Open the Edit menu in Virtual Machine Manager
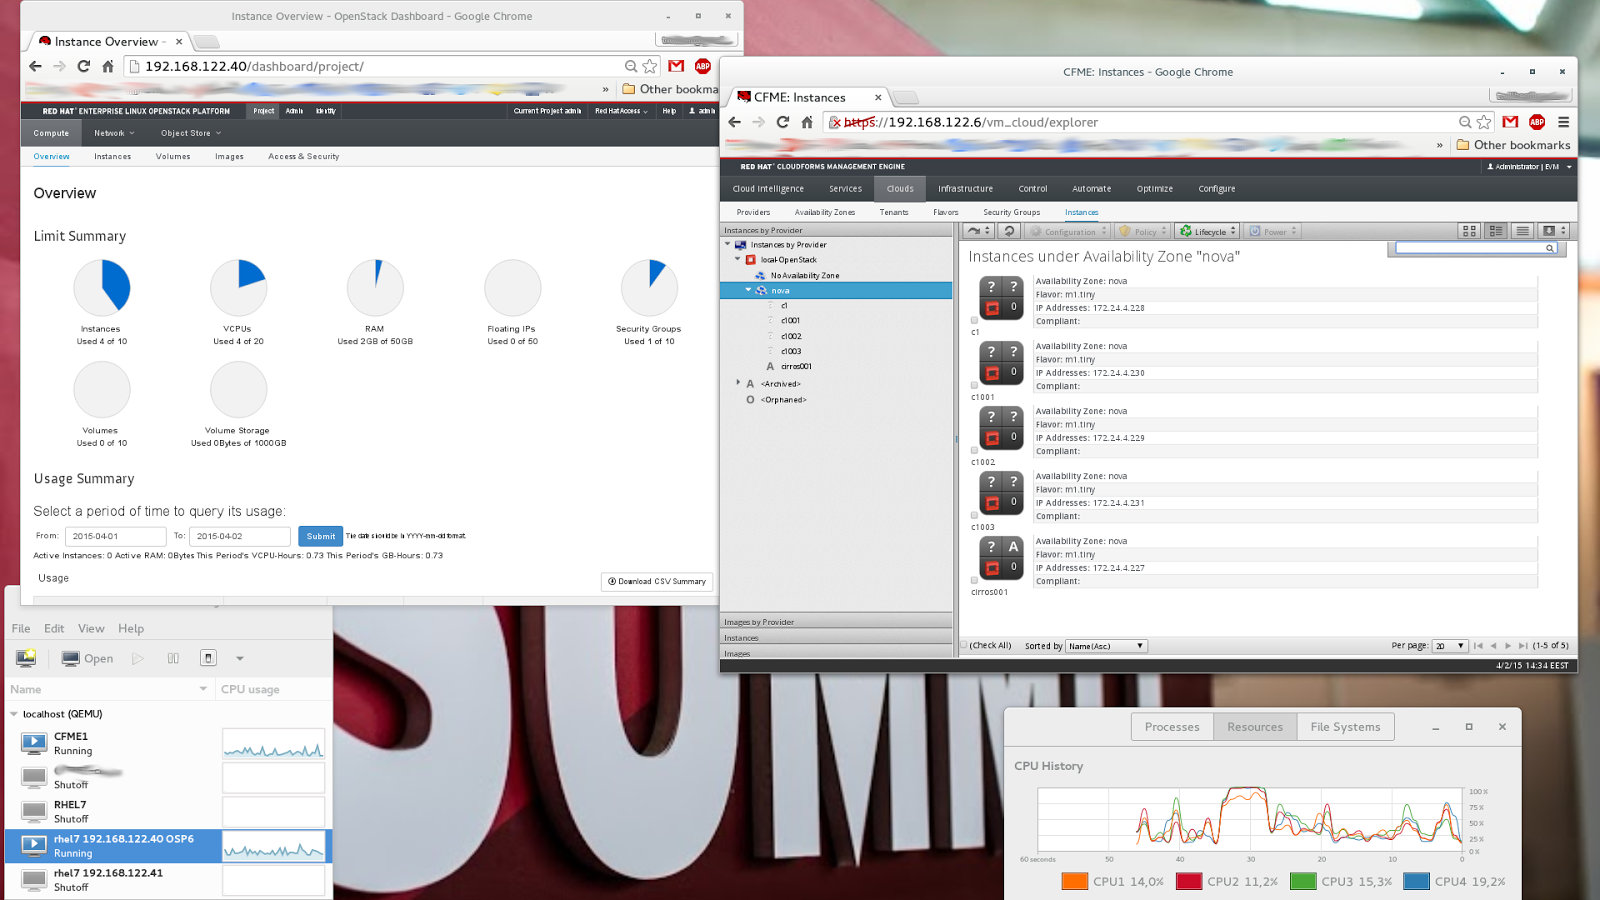Screen dimensions: 1600x900 (x=54, y=628)
